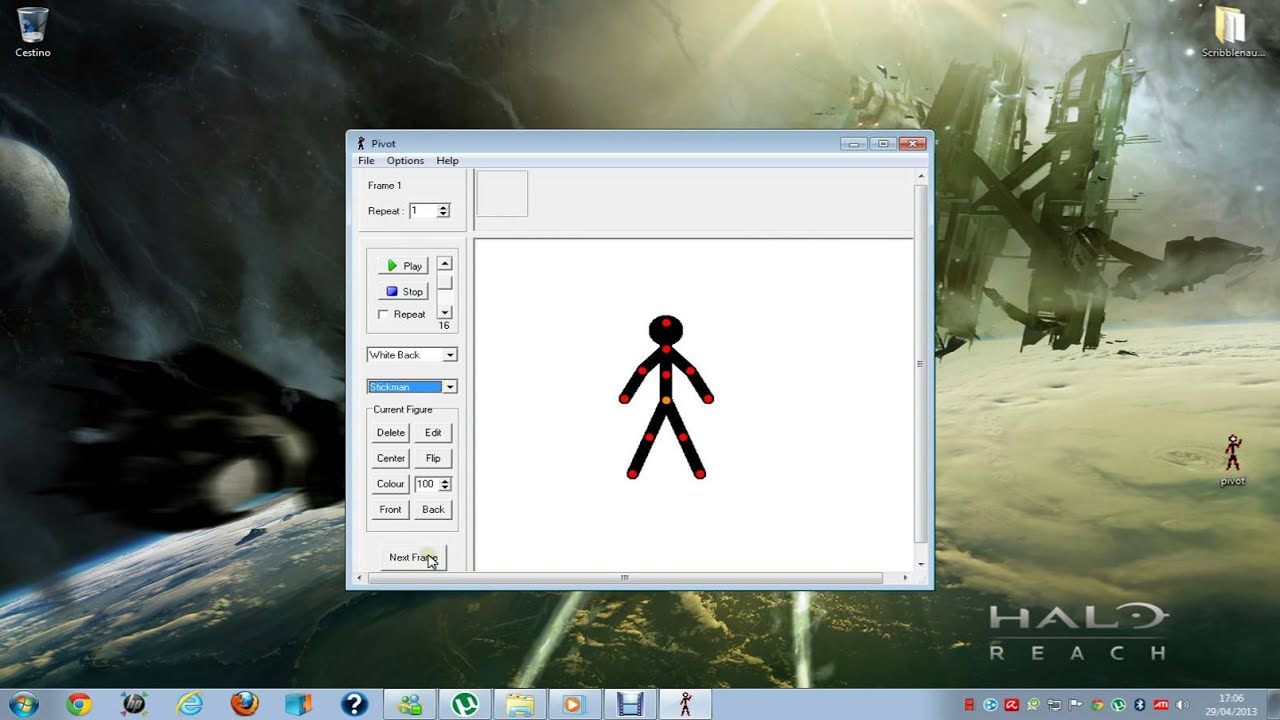Click the Play button with green arrow

(x=404, y=266)
